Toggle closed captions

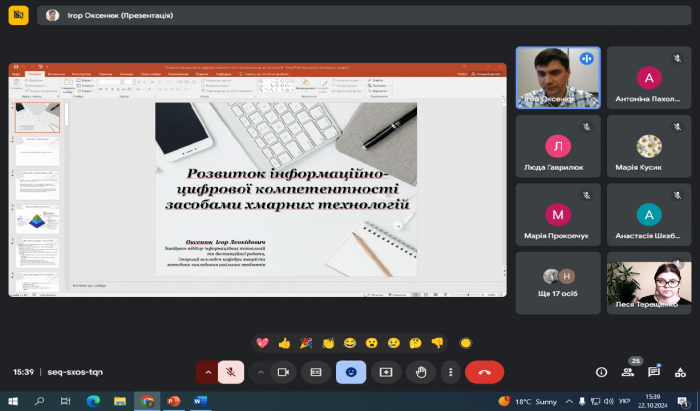pyautogui.click(x=316, y=371)
